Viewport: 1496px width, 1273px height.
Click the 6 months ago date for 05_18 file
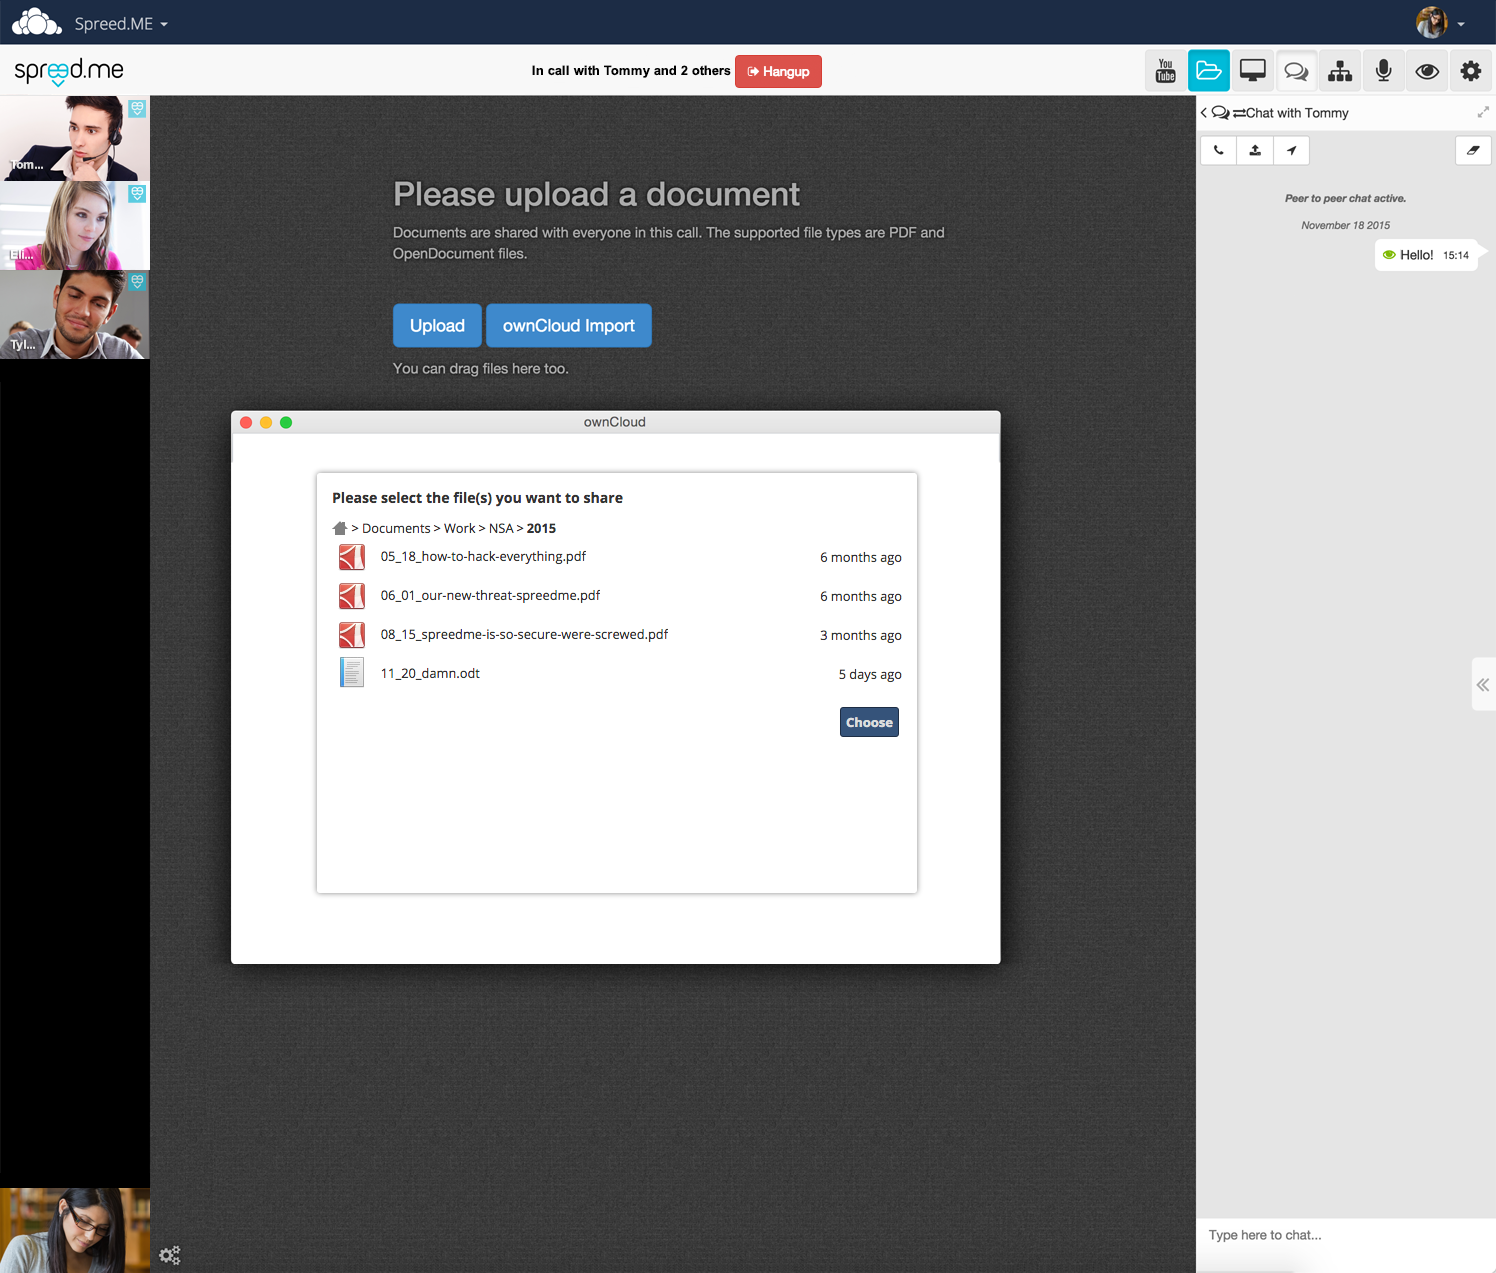(861, 557)
